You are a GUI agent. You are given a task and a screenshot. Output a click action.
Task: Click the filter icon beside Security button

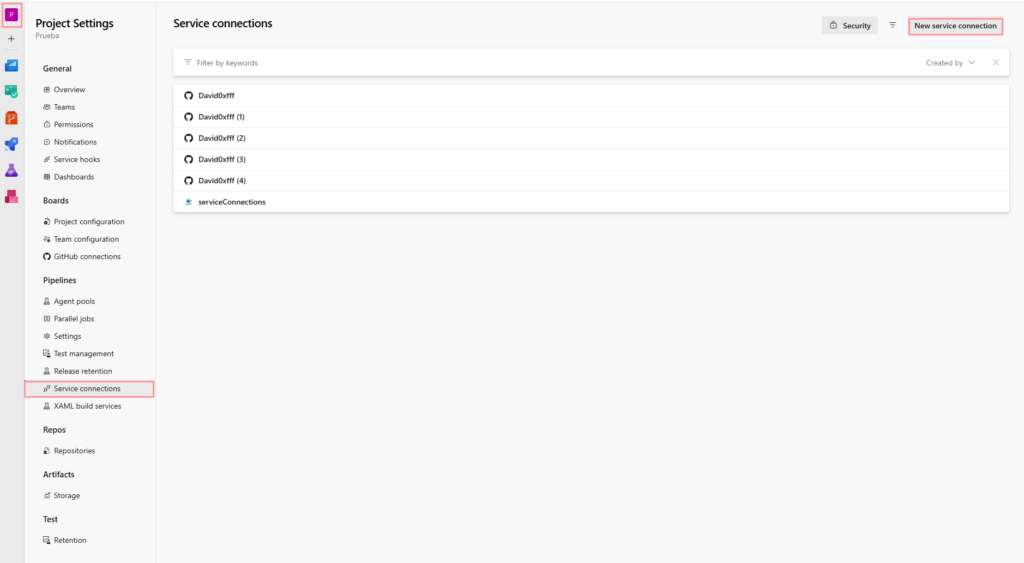tap(892, 25)
